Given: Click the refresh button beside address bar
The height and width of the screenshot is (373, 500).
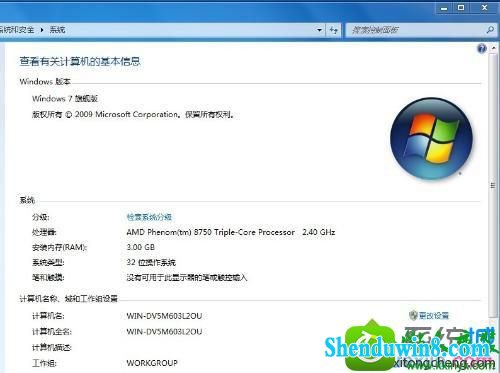Looking at the screenshot, I should (334, 30).
